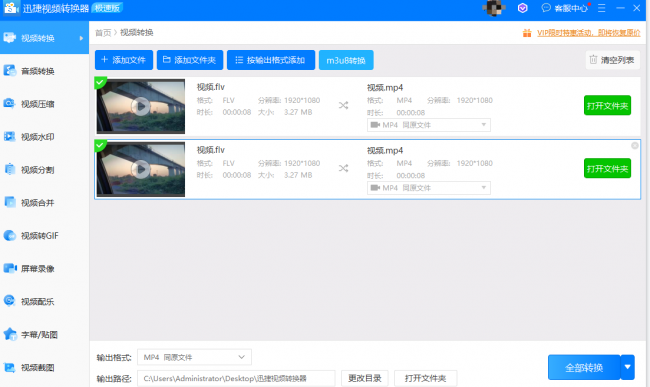Click the gift icon beside VIP promotion
Image resolution: width=650 pixels, height=387 pixels.
(527, 33)
